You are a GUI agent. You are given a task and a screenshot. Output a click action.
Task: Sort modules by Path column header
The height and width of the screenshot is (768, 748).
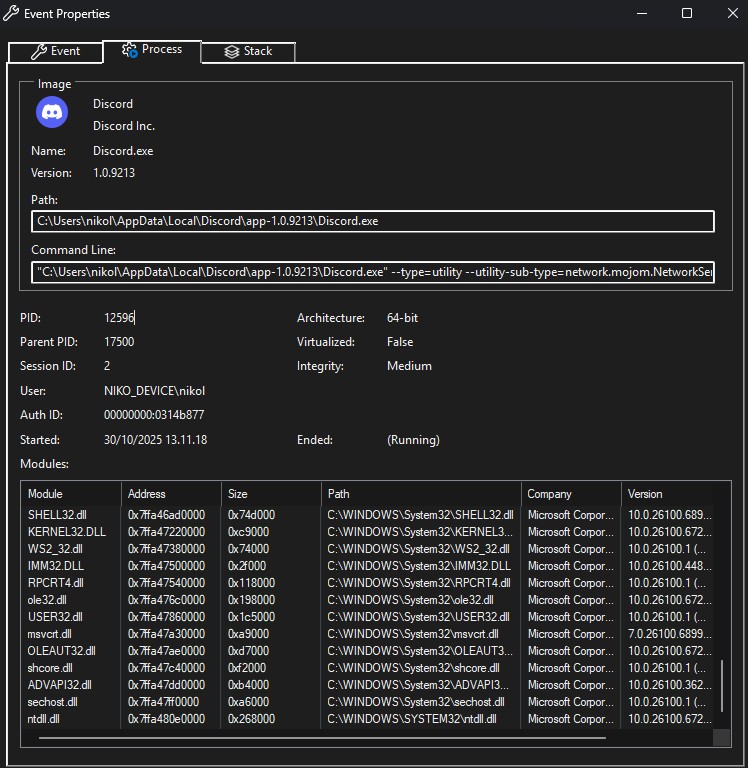[x=421, y=494]
